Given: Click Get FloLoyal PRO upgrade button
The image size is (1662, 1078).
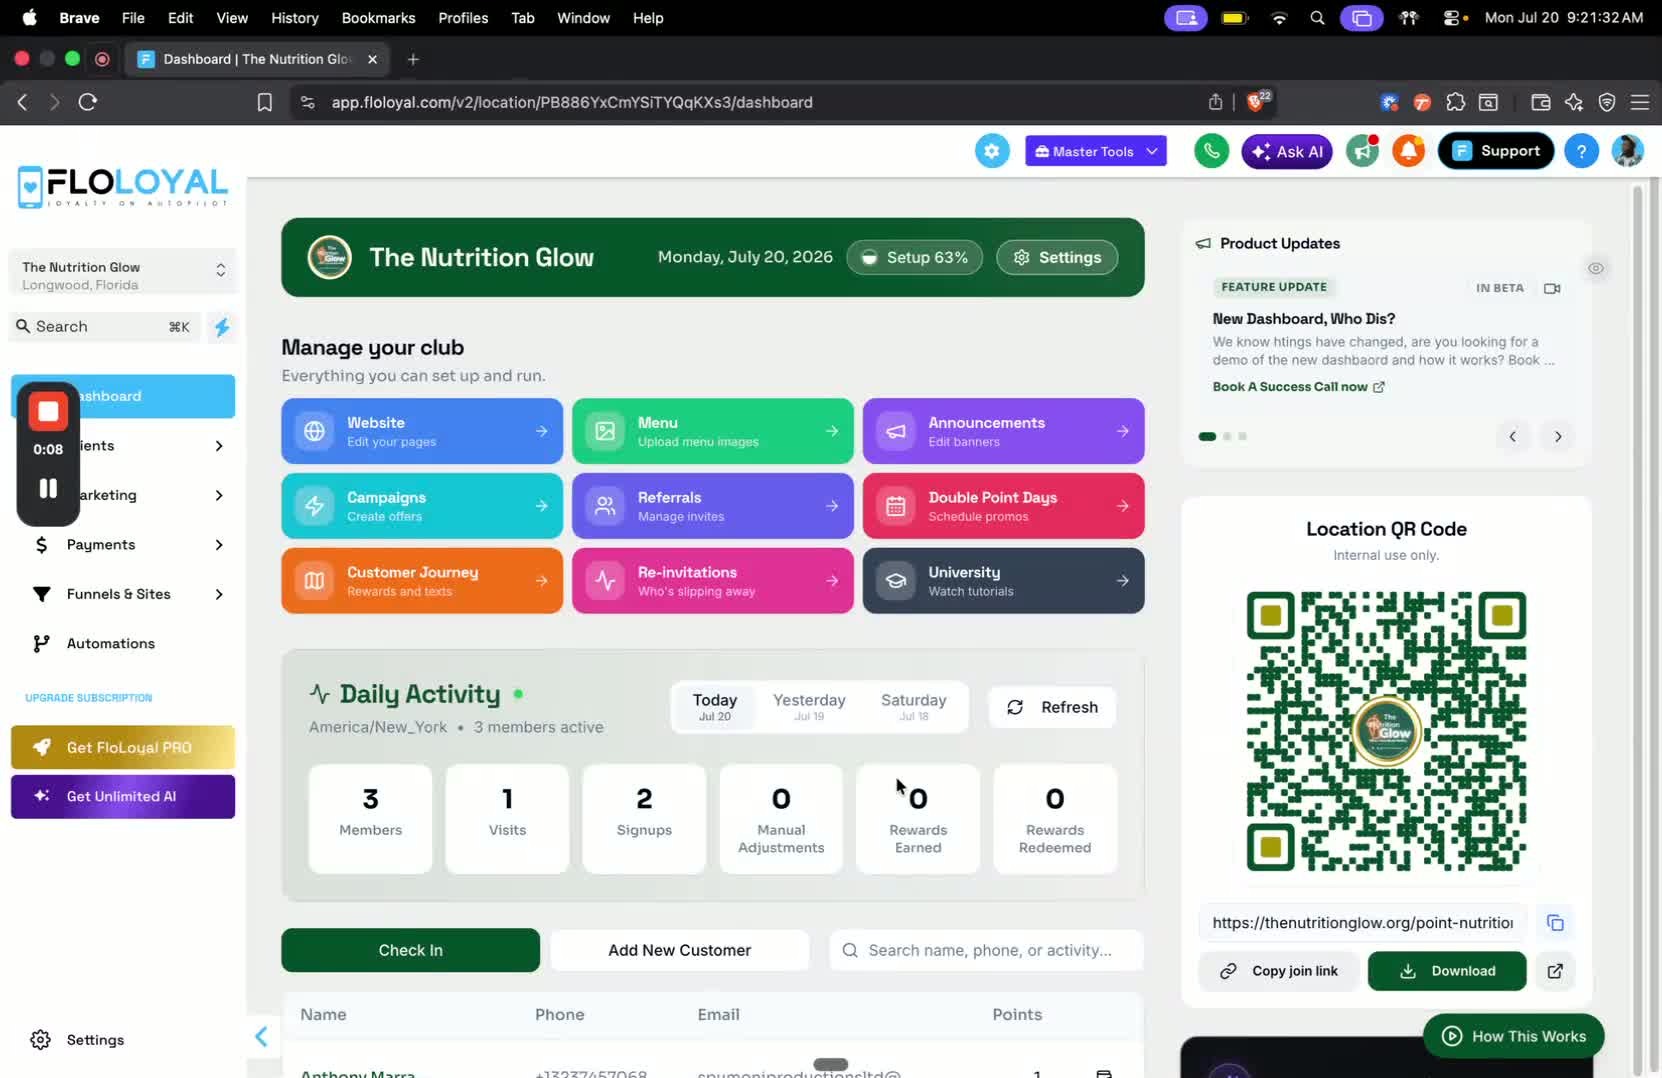Looking at the screenshot, I should 123,747.
